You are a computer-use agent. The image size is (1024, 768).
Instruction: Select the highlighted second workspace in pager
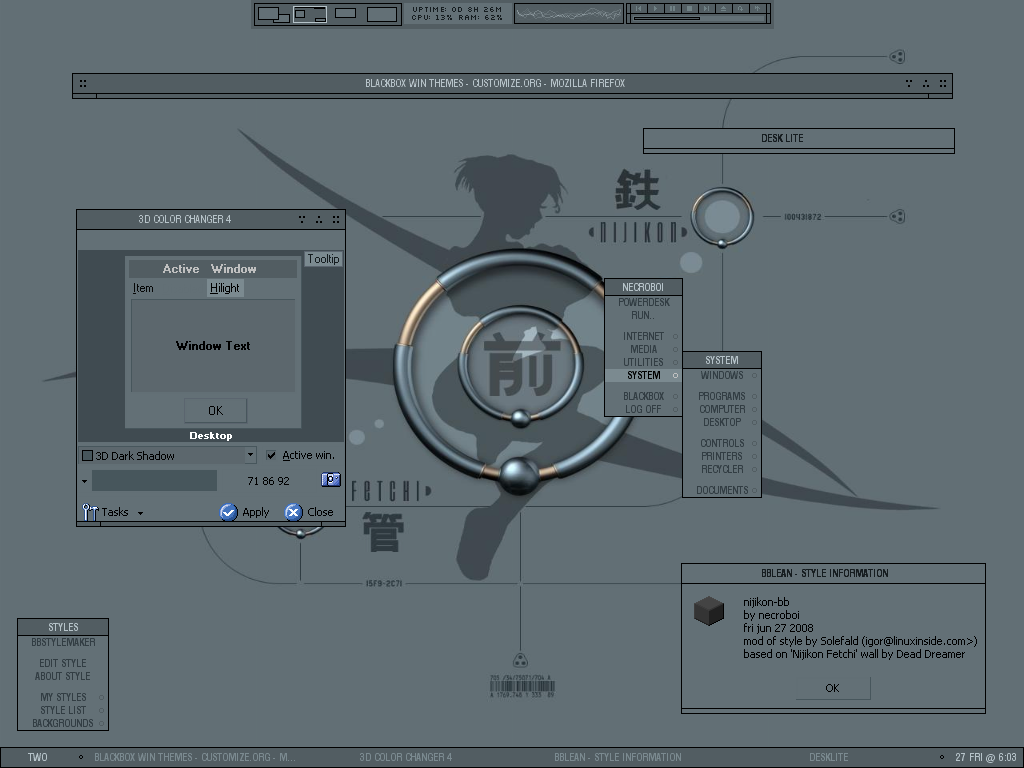pos(310,14)
